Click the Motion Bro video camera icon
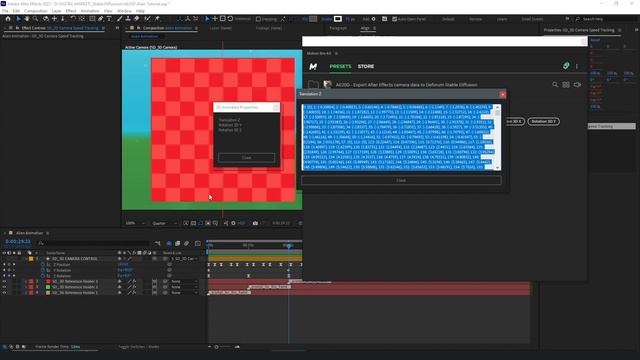This screenshot has height=360, width=640. (x=577, y=84)
